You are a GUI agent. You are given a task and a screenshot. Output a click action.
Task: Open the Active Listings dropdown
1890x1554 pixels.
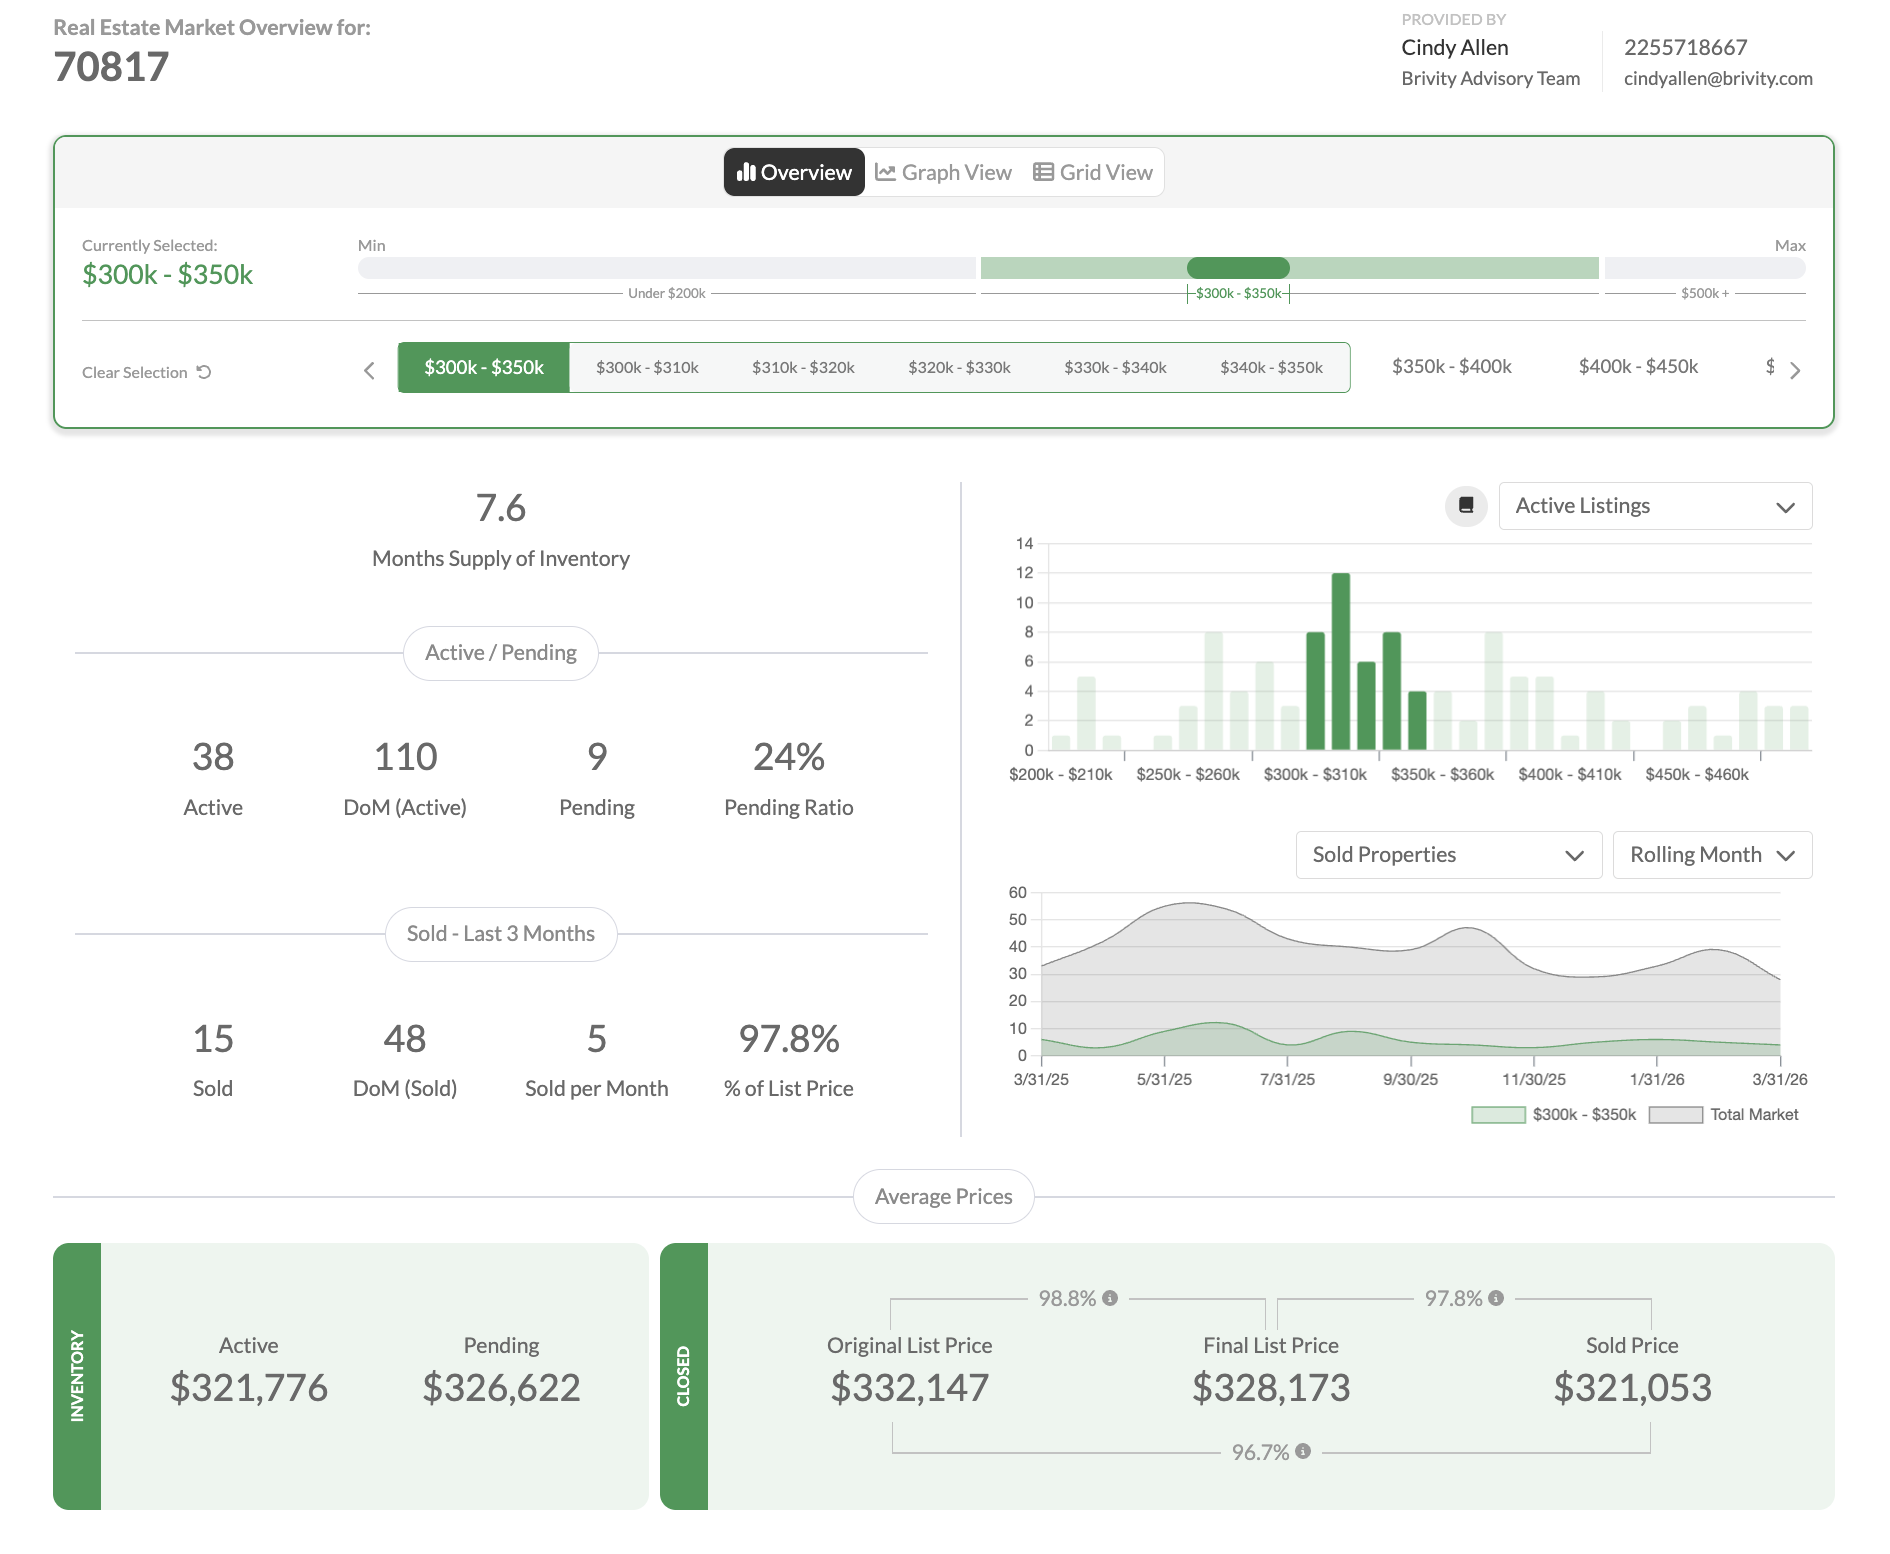tap(1655, 506)
